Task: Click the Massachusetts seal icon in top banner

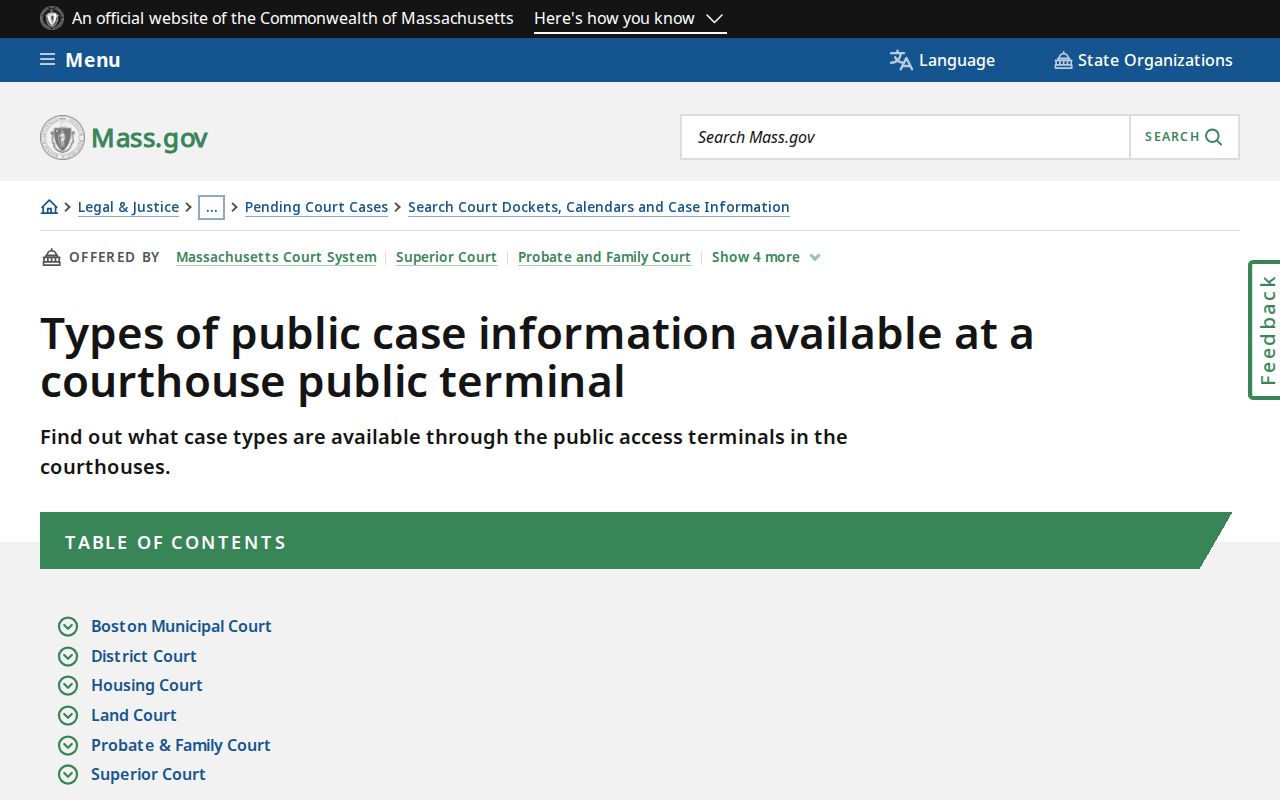Action: click(52, 18)
